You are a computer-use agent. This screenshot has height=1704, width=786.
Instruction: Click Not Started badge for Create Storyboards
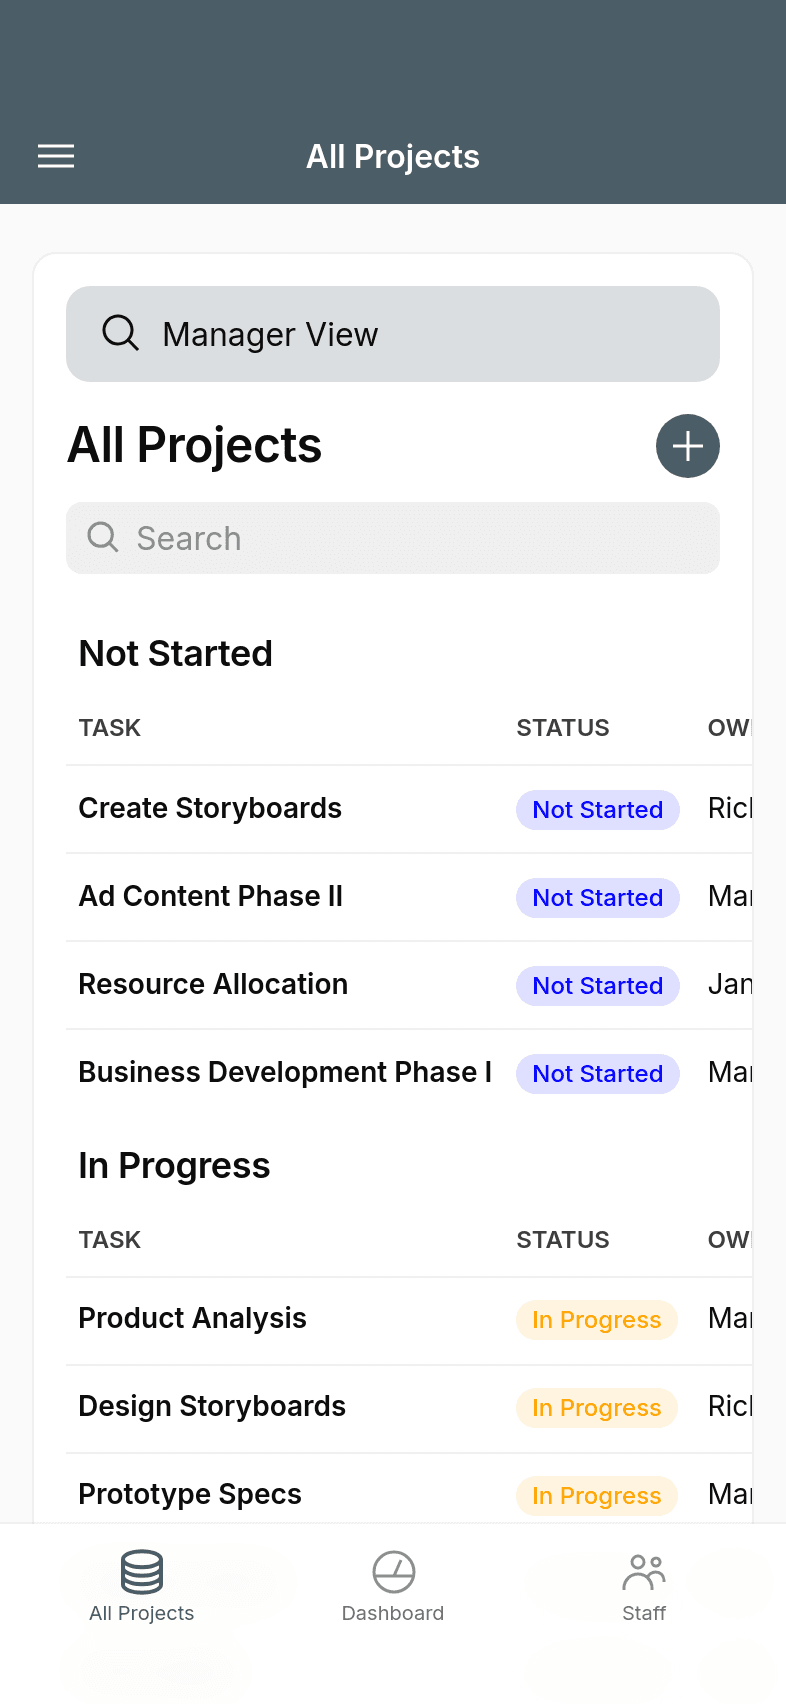pyautogui.click(x=598, y=810)
